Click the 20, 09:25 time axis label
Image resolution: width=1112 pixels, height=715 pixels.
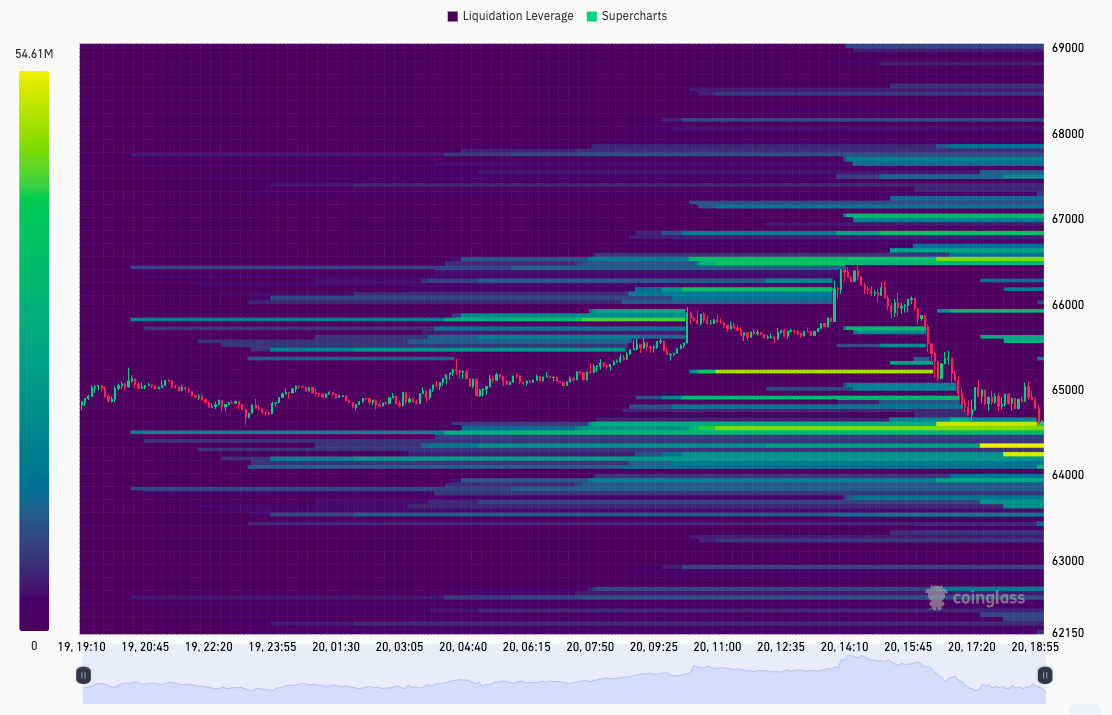(654, 647)
